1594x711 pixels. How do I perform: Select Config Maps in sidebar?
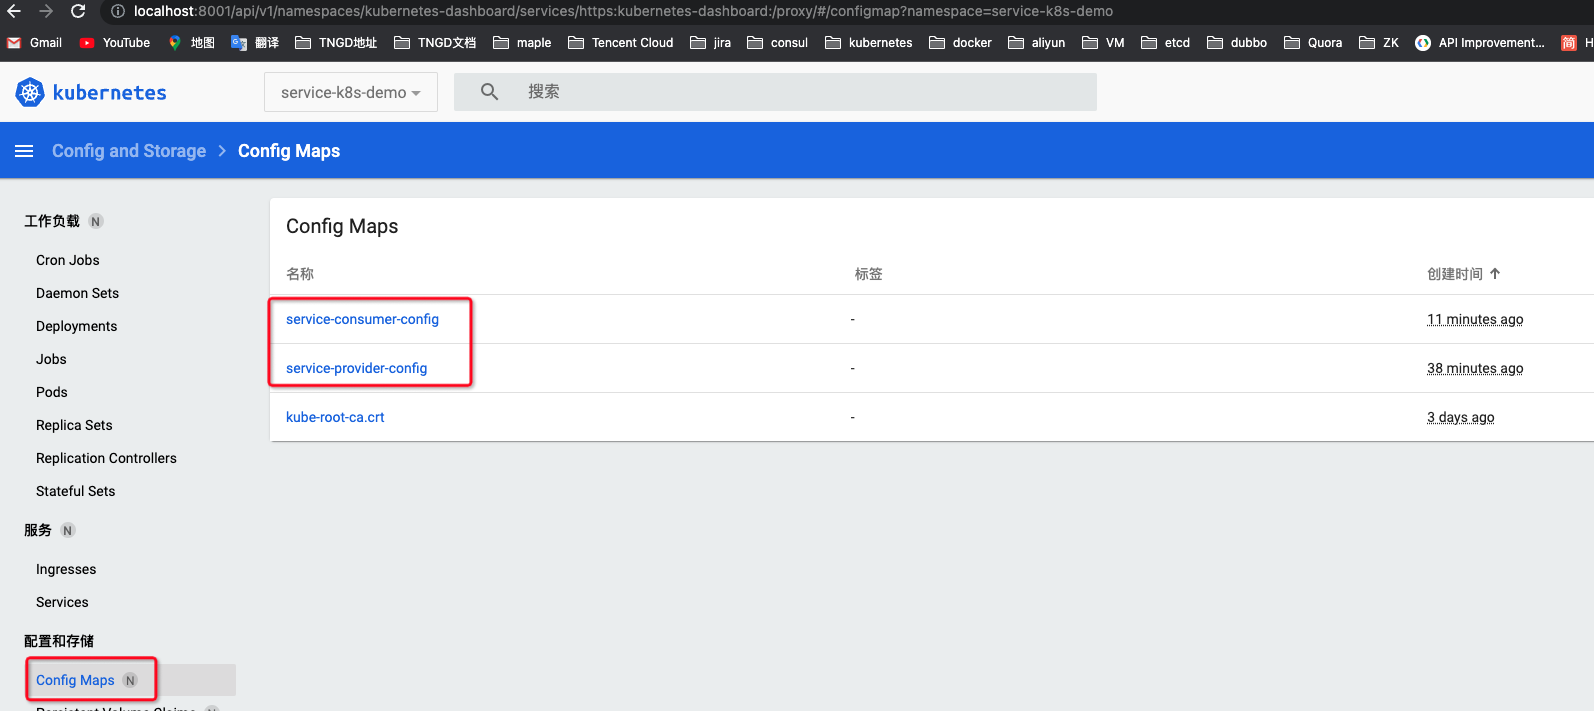click(x=75, y=680)
